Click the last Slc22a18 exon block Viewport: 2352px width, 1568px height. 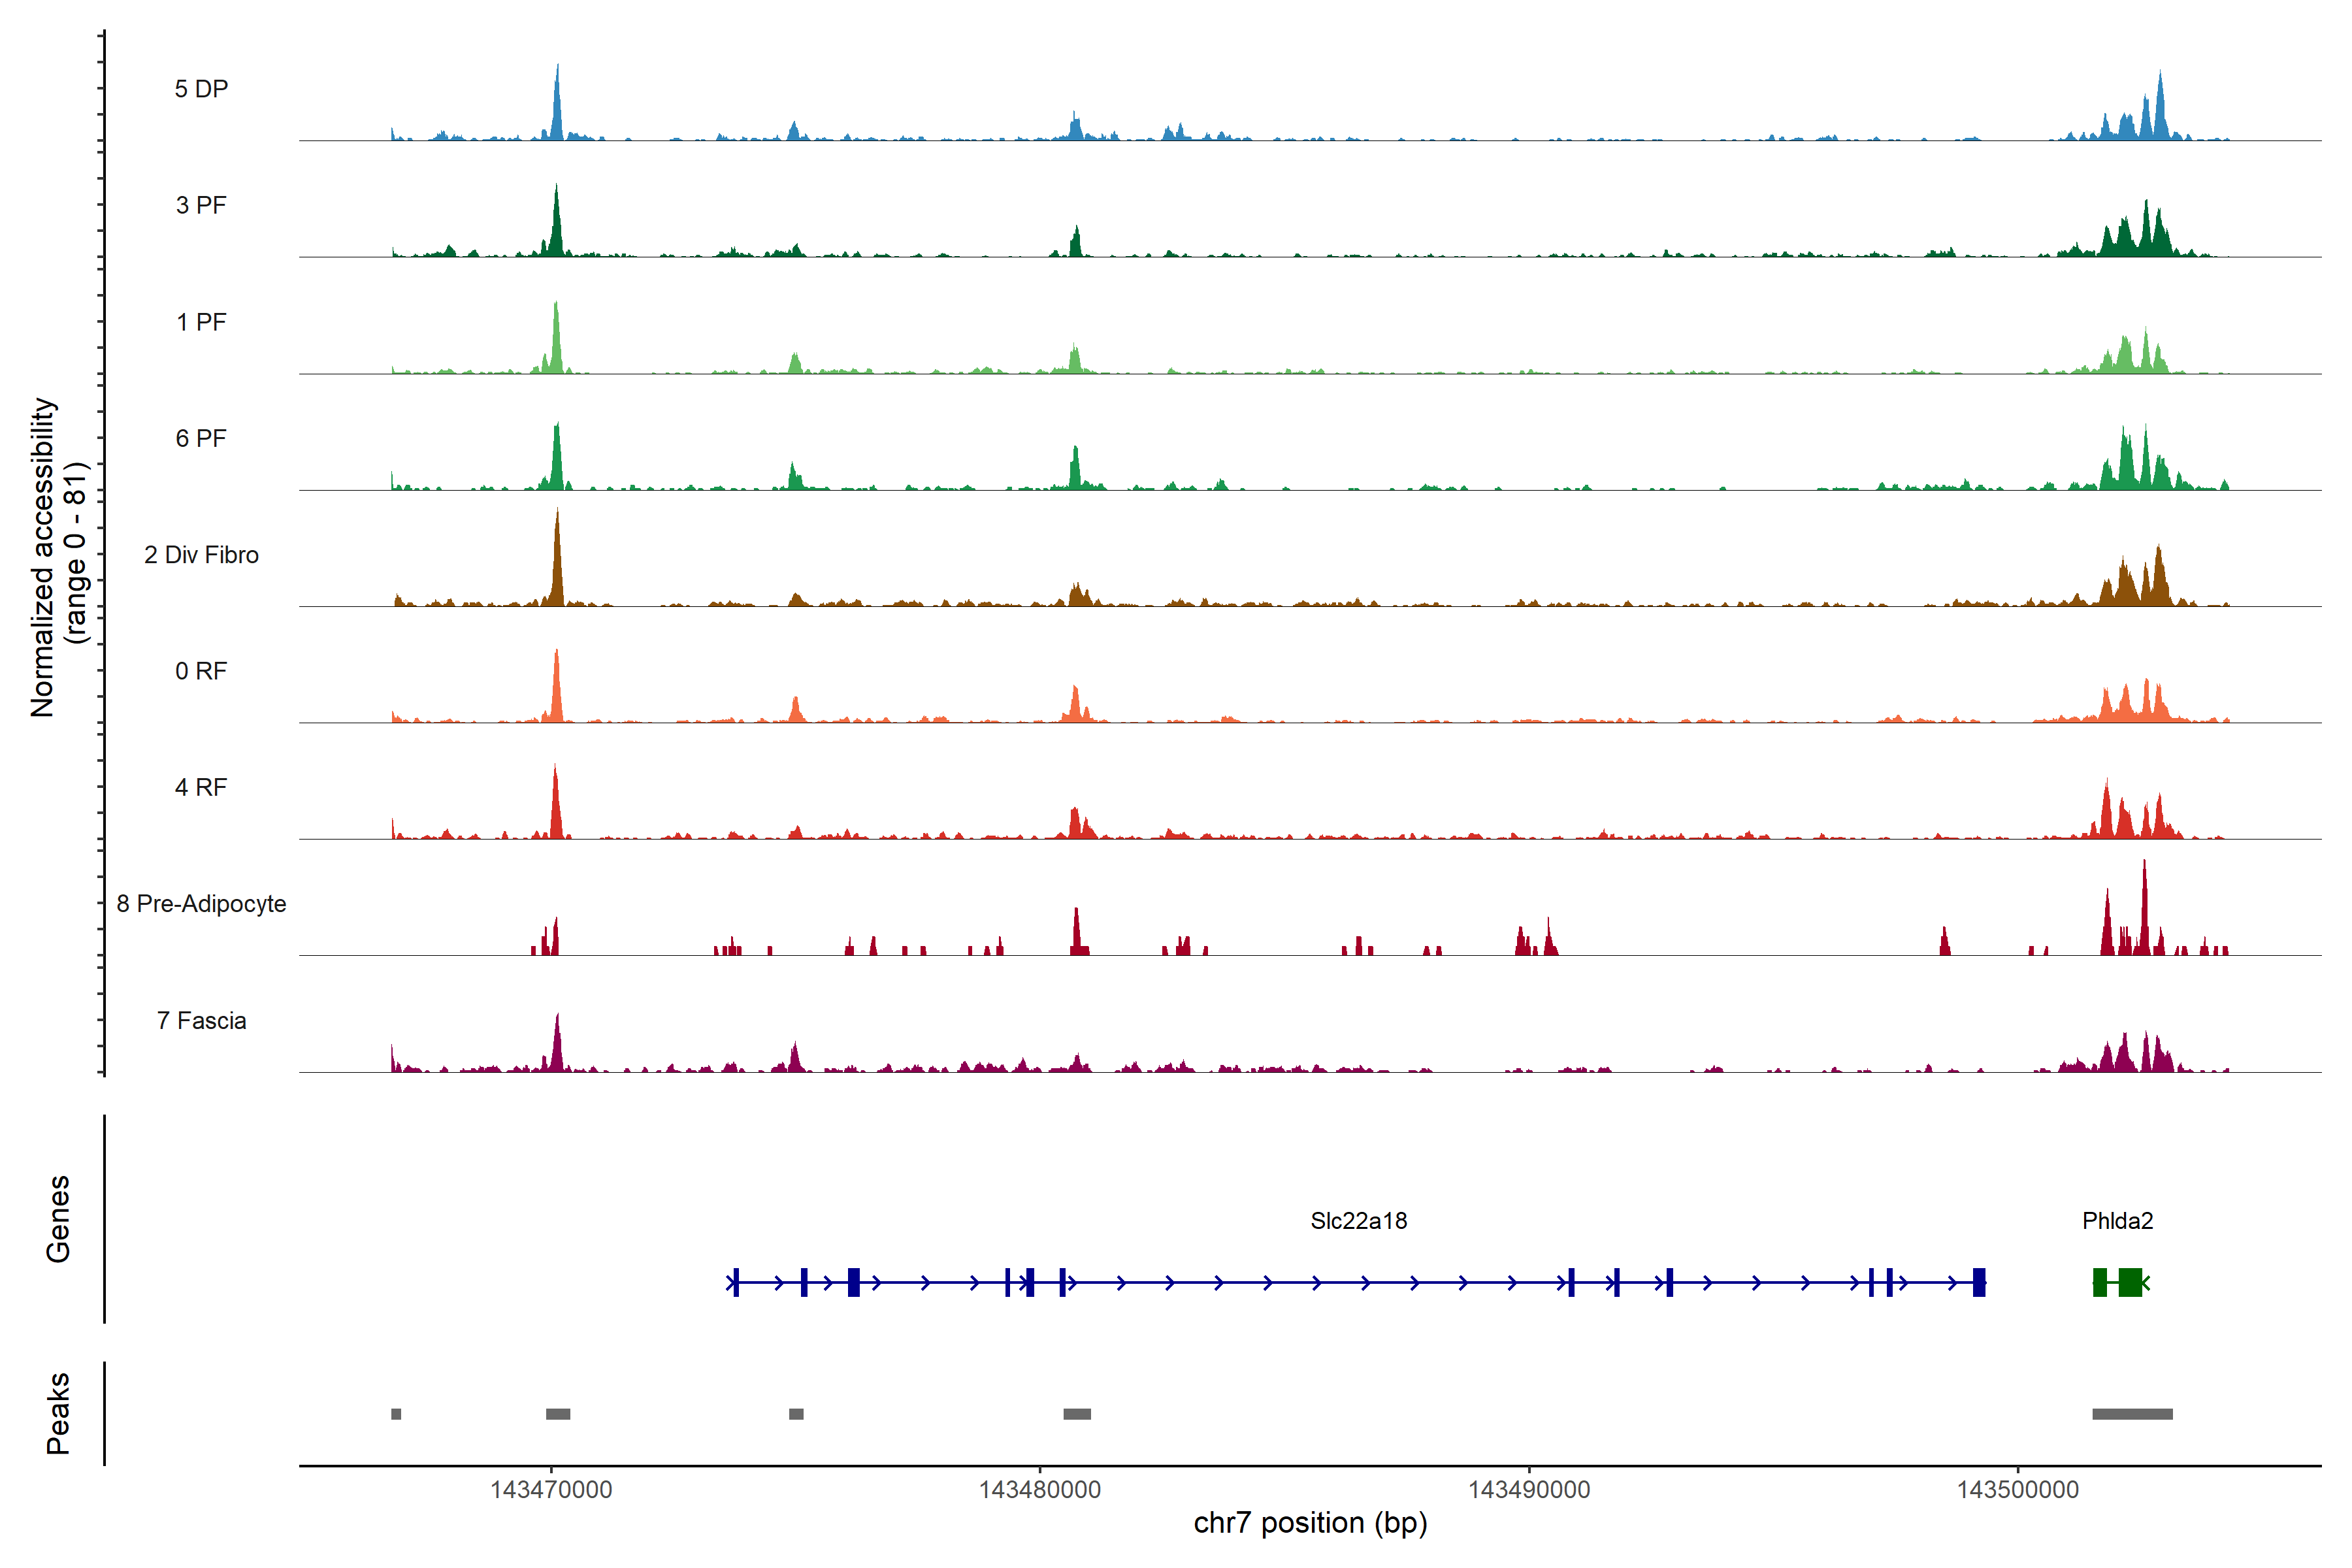pyautogui.click(x=1979, y=1282)
